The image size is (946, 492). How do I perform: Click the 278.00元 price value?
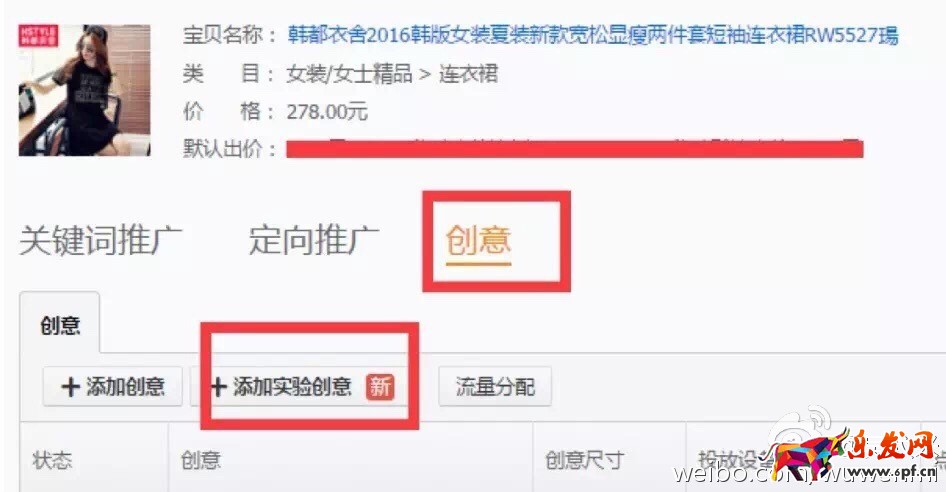coord(327,112)
